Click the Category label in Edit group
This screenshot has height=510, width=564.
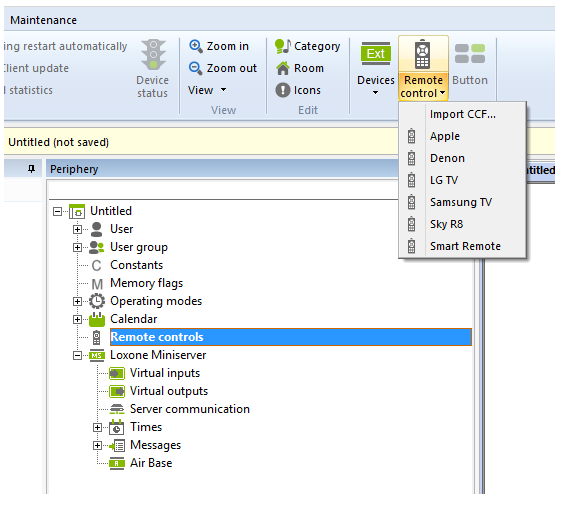click(317, 46)
